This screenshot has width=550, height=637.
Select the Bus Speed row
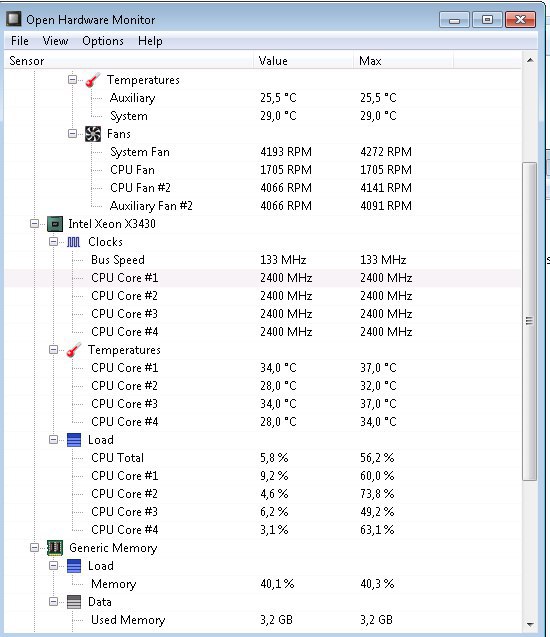263,260
